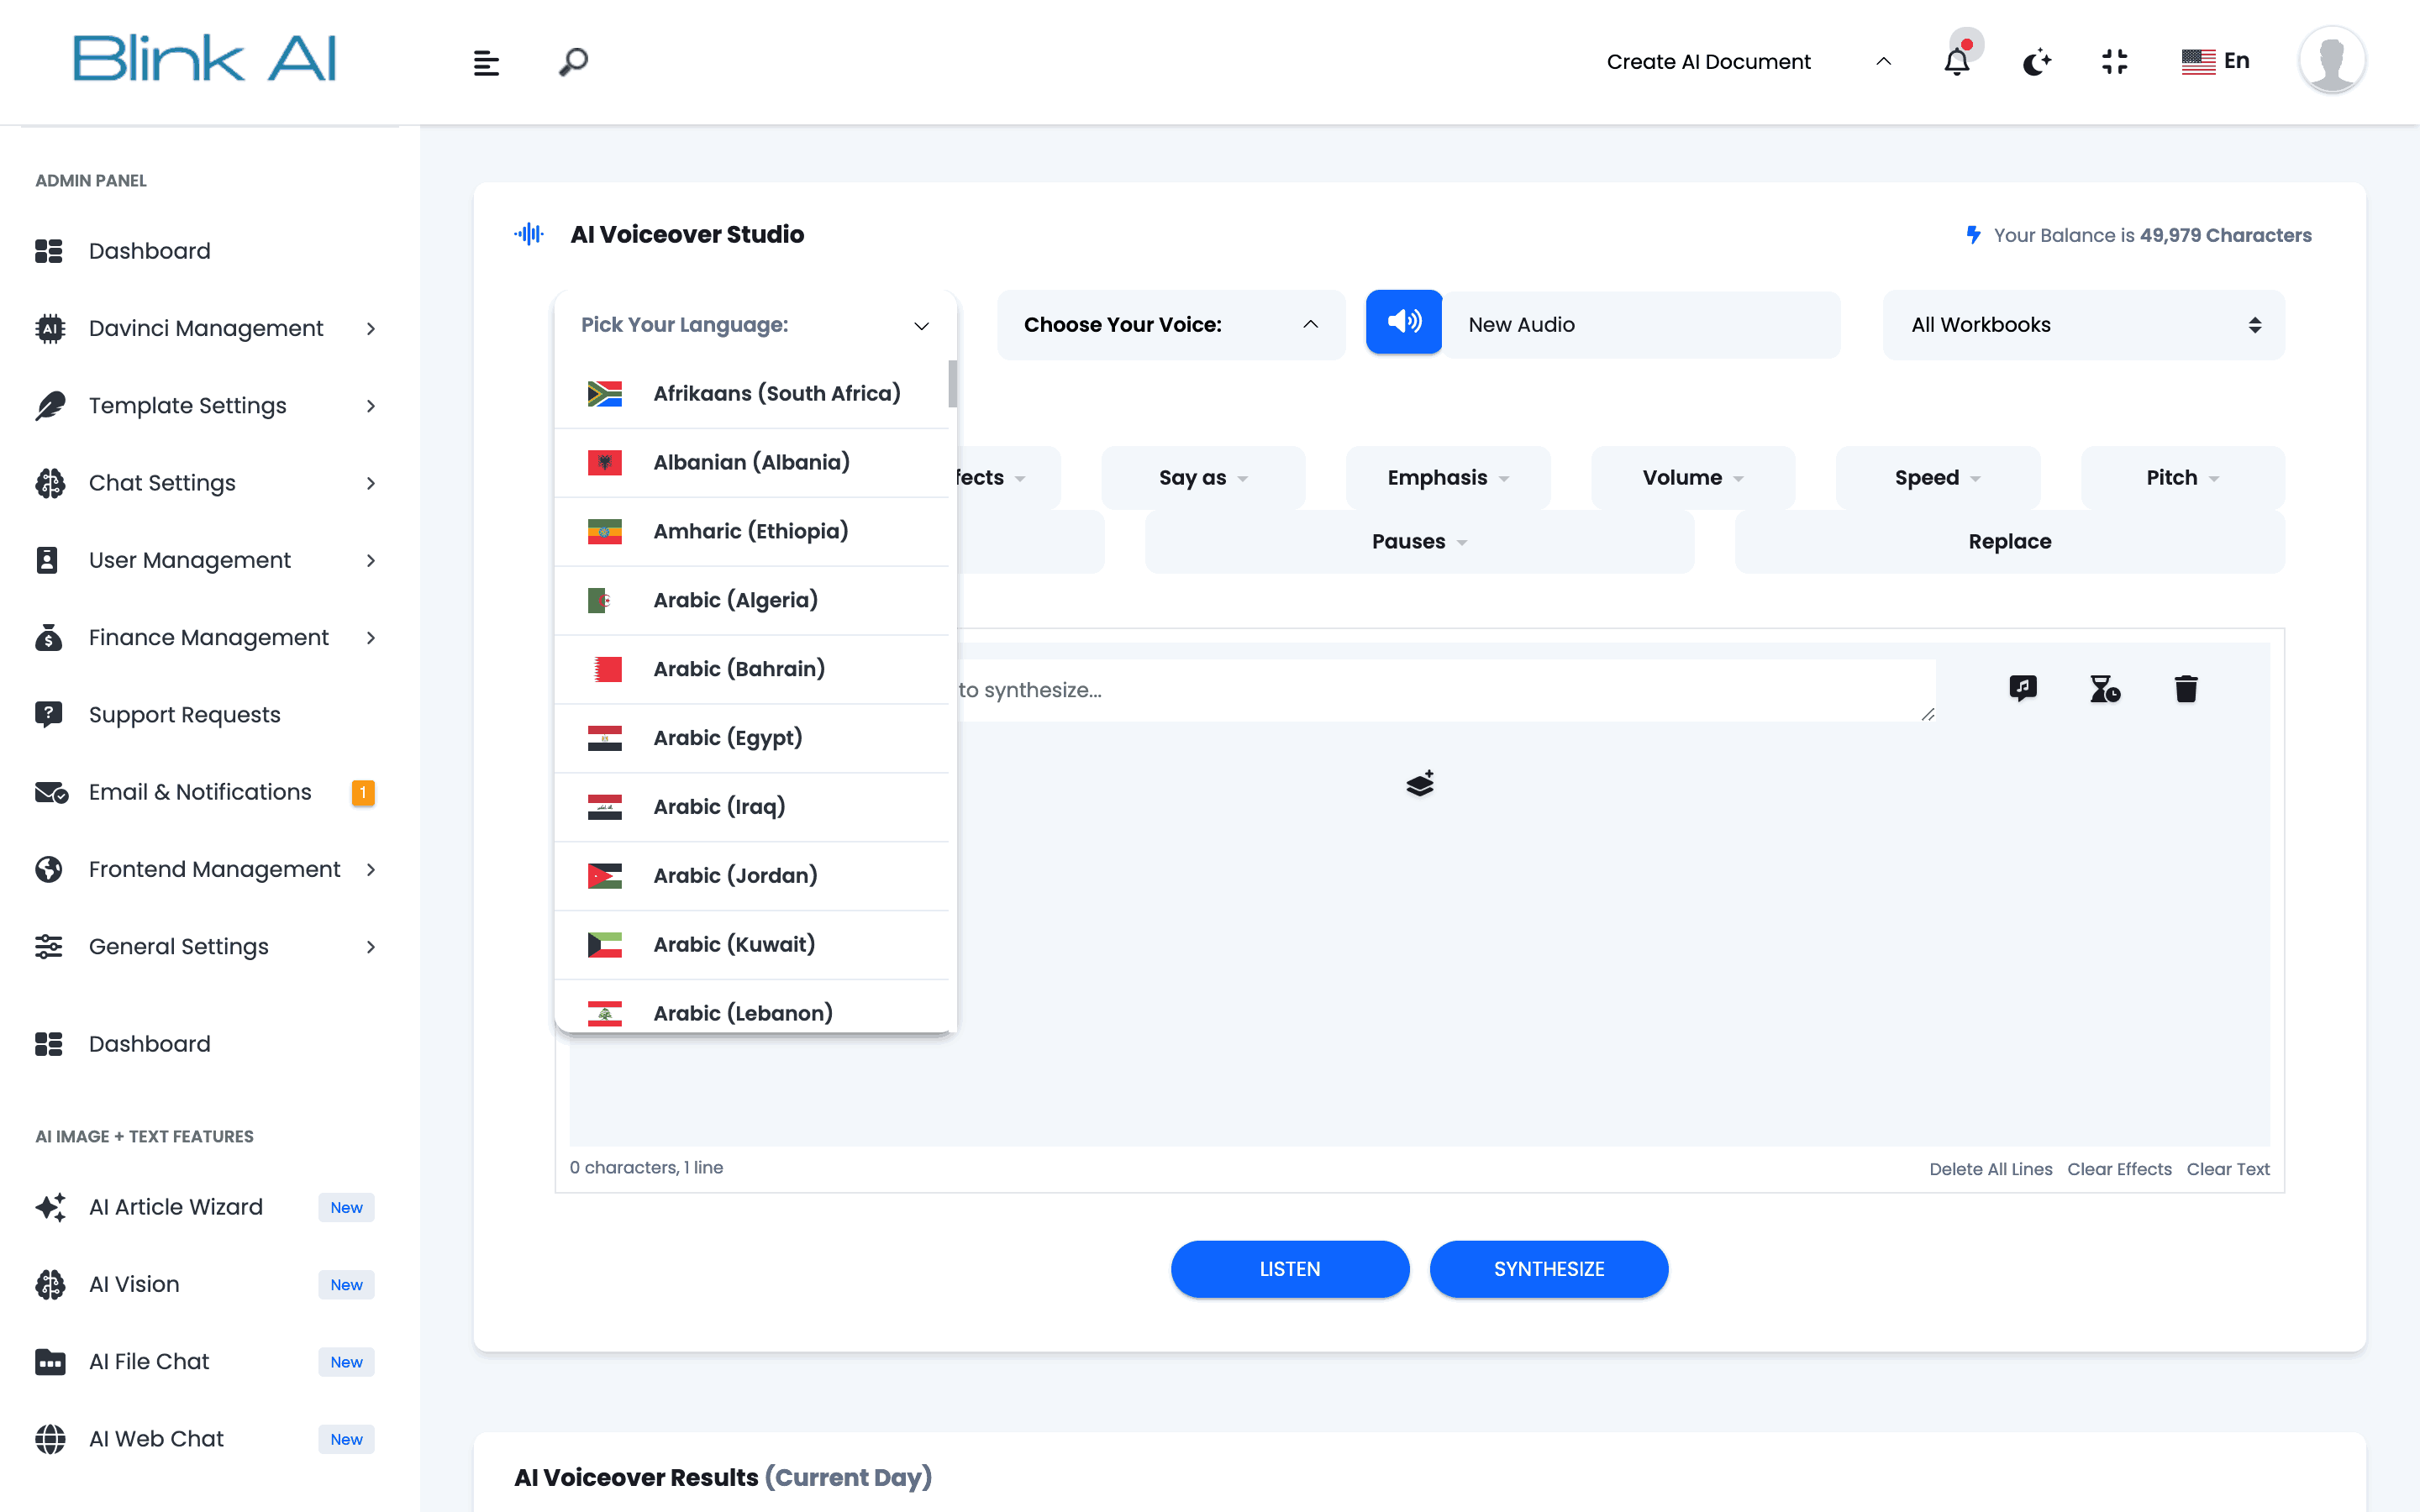Image resolution: width=2420 pixels, height=1512 pixels.
Task: Click the New Audio title field
Action: (x=1640, y=324)
